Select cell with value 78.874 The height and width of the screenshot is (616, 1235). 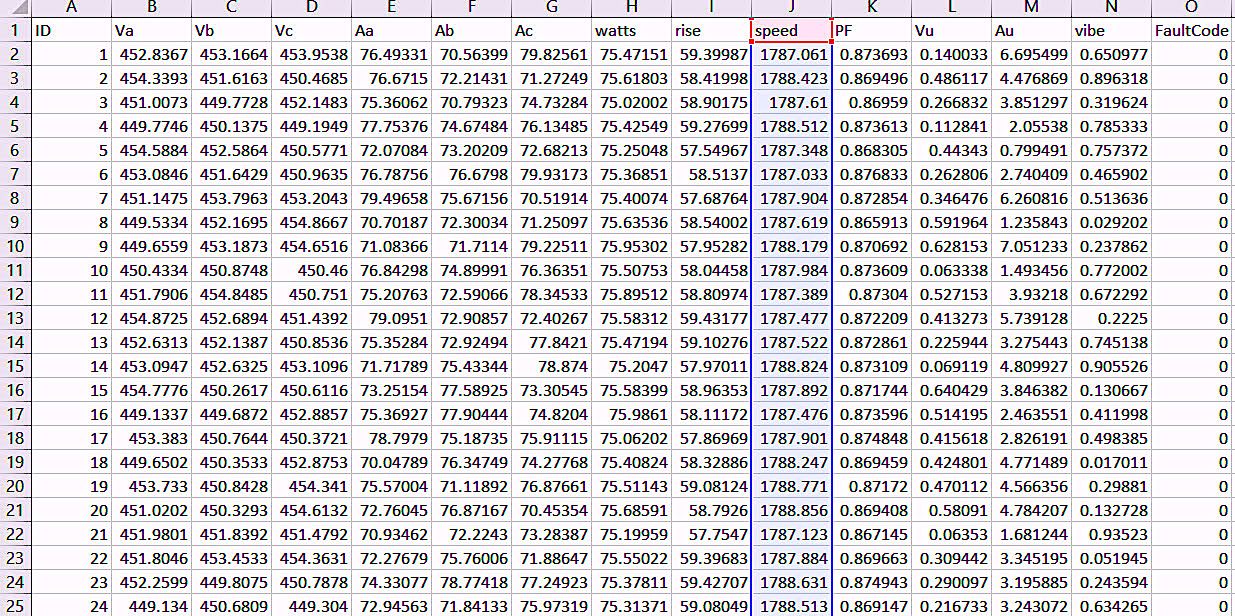coord(551,366)
